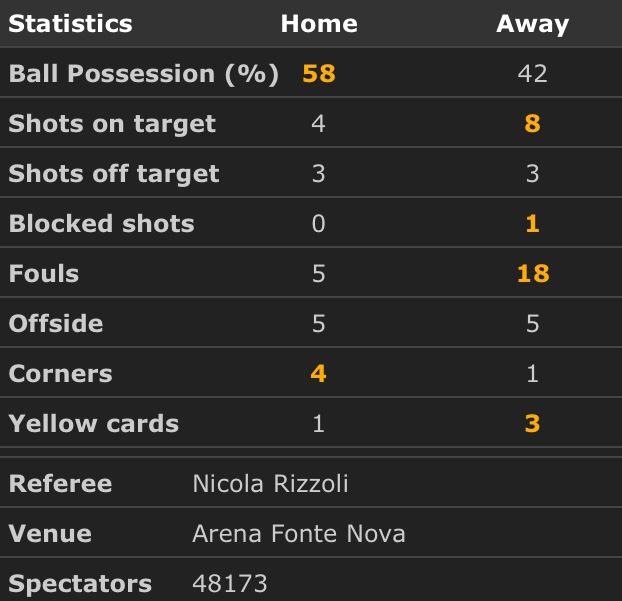
Task: Select the Offside row label
Action: pos(55,324)
